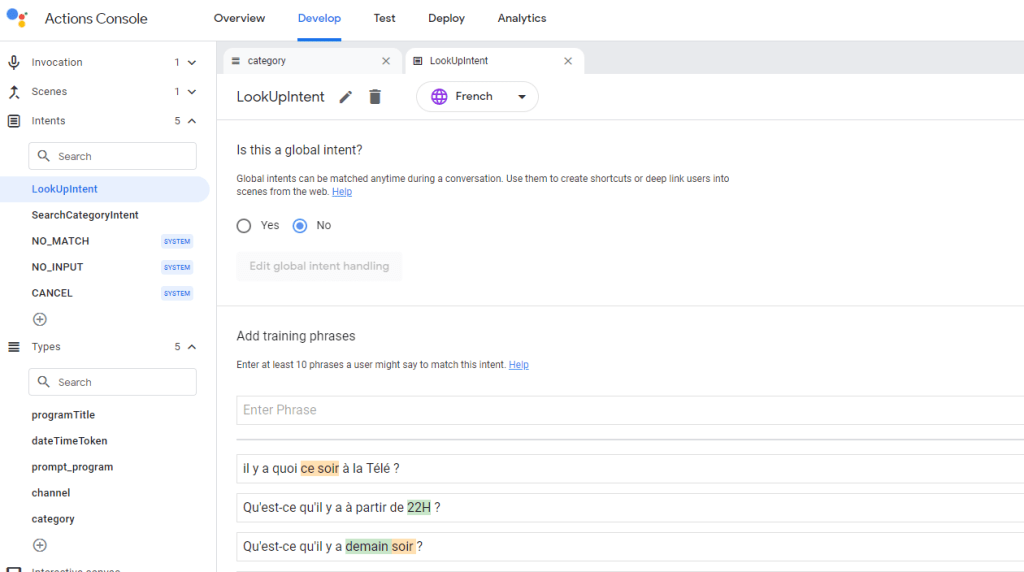The width and height of the screenshot is (1024, 572).
Task: Click the plus icon to add an intent
Action: (40, 320)
